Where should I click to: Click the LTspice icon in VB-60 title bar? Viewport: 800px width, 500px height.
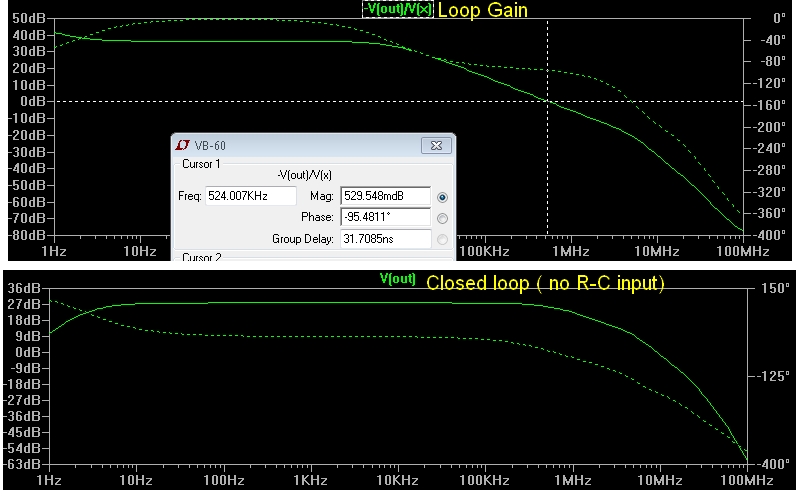point(183,145)
